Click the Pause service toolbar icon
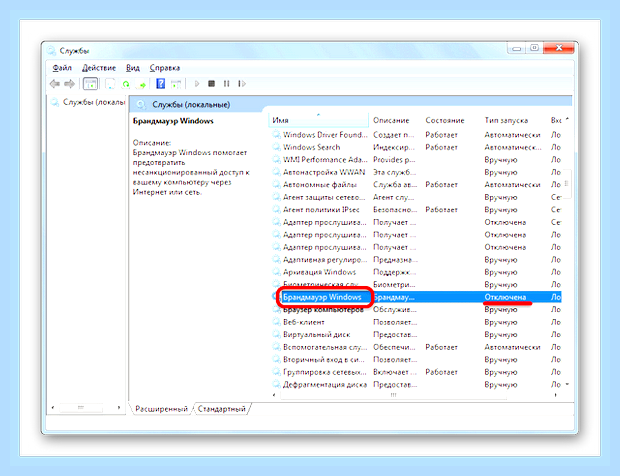Image resolution: width=620 pixels, height=476 pixels. [x=227, y=84]
